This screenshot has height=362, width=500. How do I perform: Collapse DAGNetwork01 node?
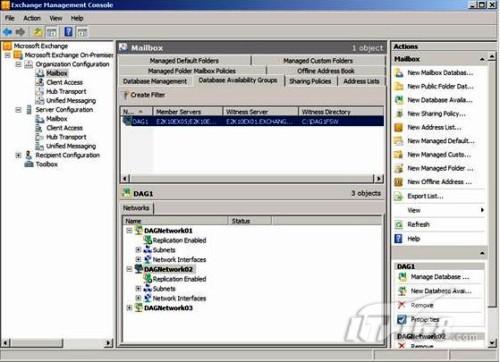(129, 230)
